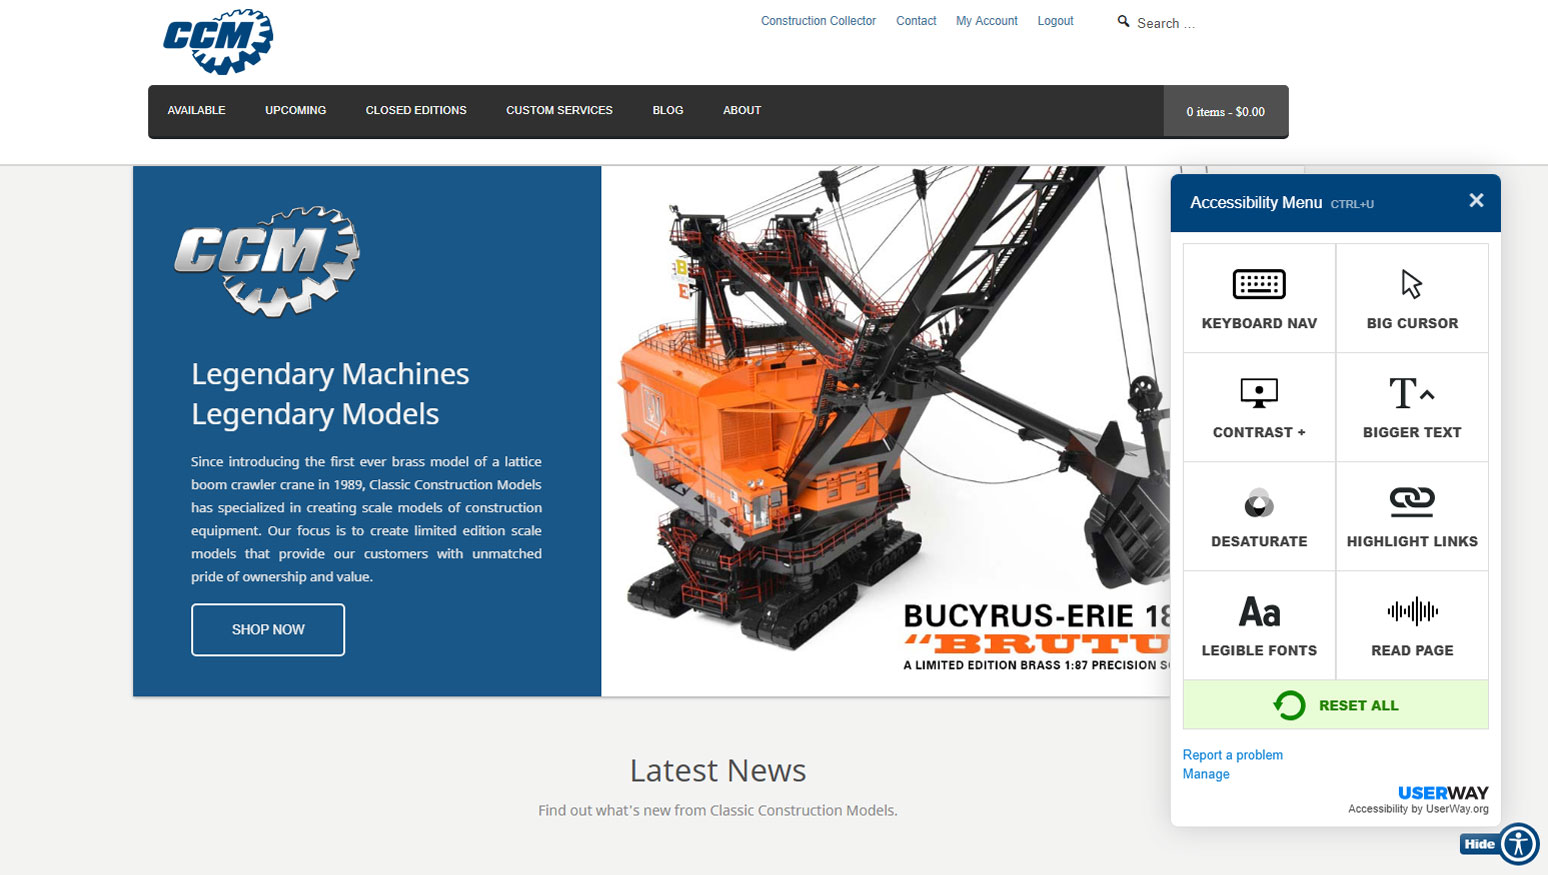Enable Legible Fonts option
Viewport: 1548px width, 875px height.
1259,625
